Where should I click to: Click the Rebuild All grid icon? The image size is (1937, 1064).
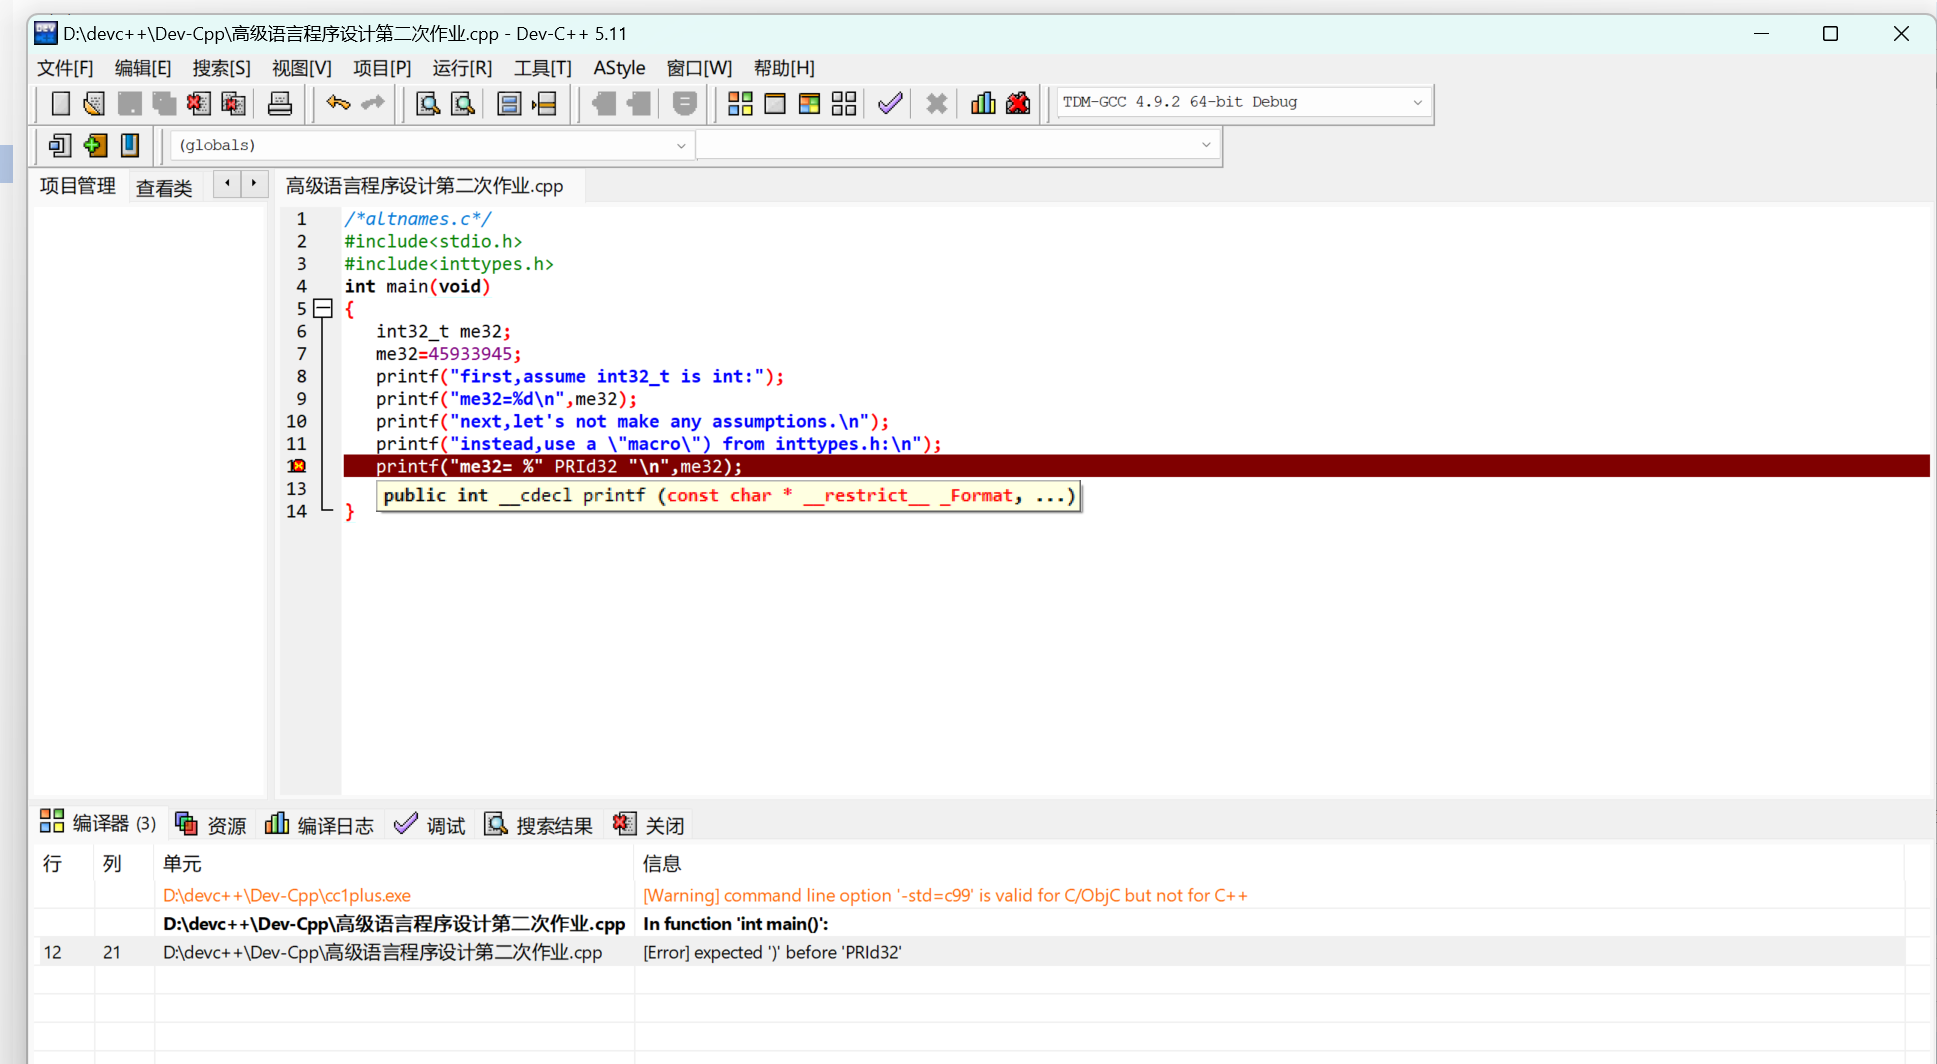(x=844, y=103)
